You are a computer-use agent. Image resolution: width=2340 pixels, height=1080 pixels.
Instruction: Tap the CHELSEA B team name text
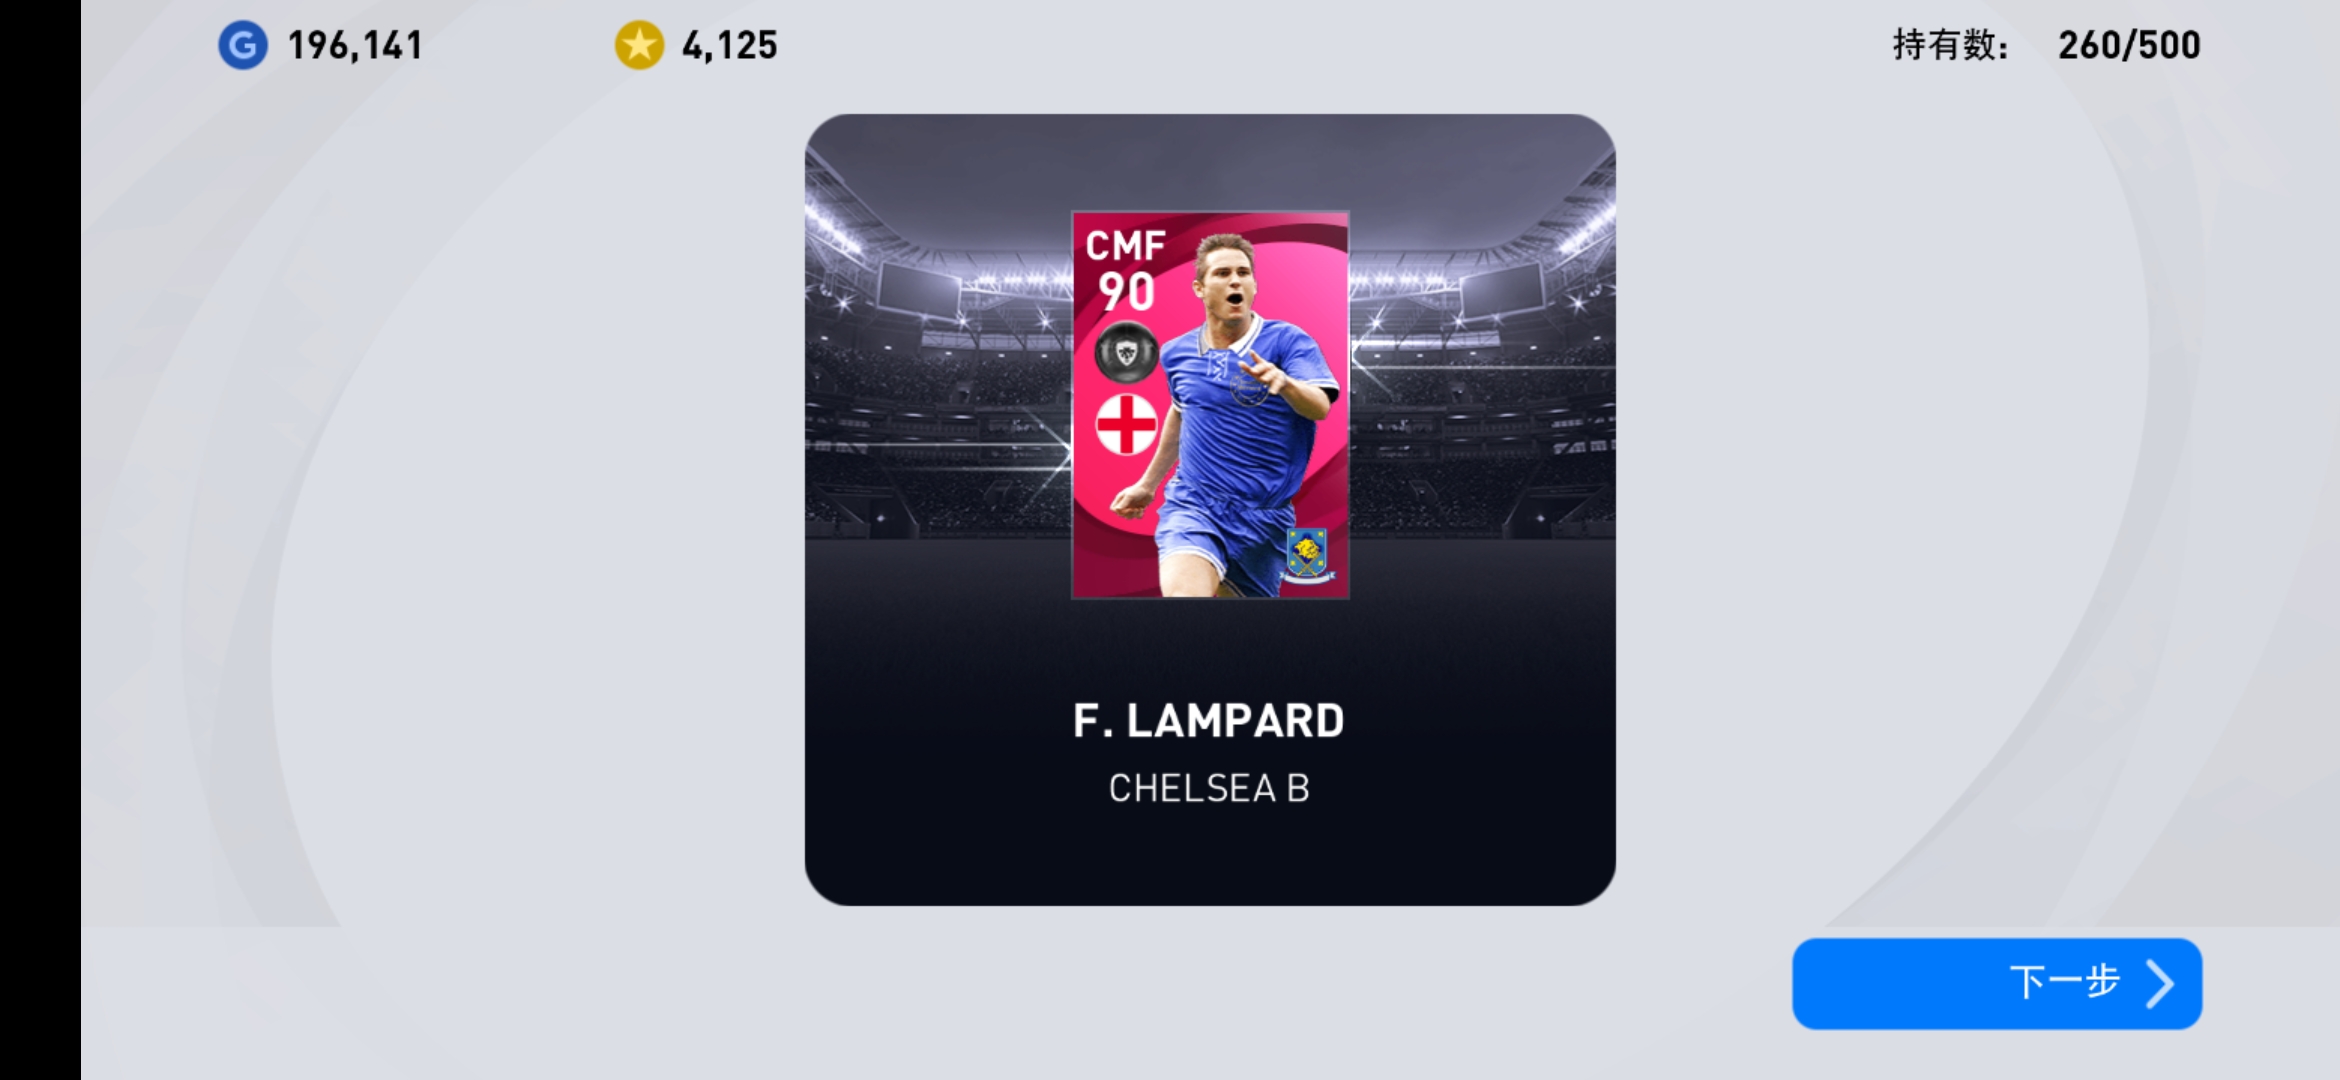pyautogui.click(x=1209, y=789)
